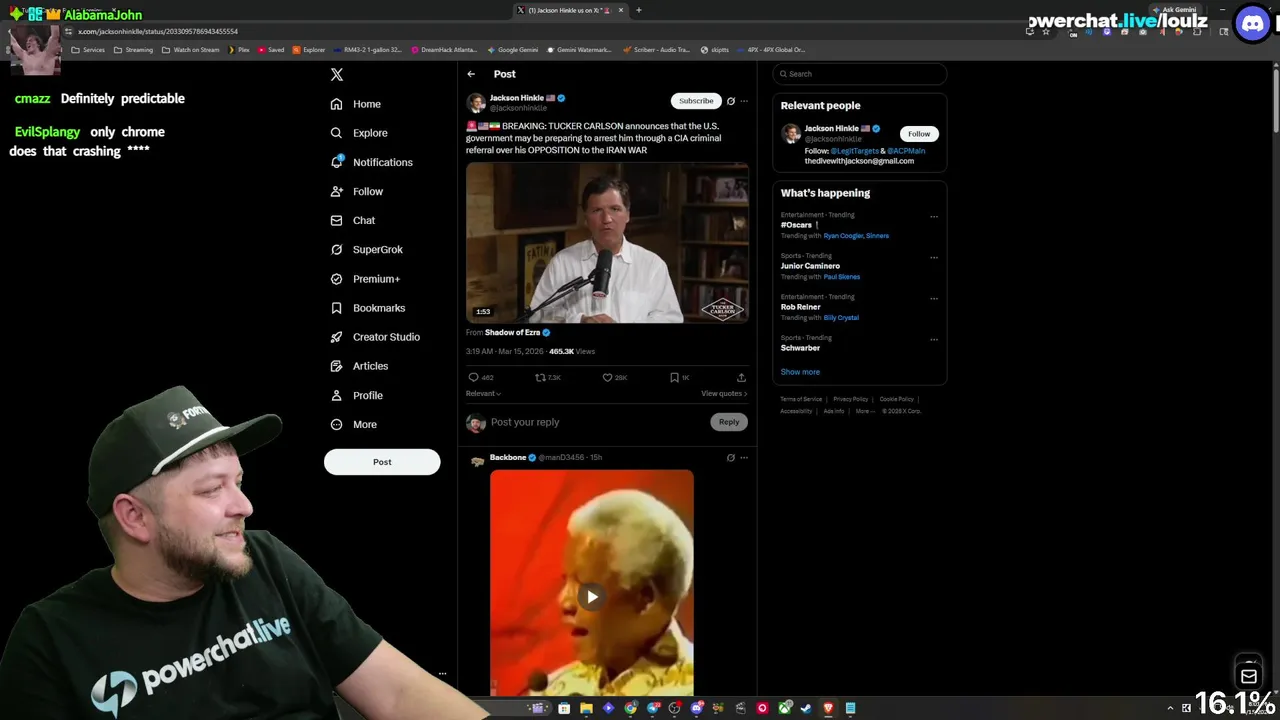Open more options for Rob Reiner trend

(934, 298)
